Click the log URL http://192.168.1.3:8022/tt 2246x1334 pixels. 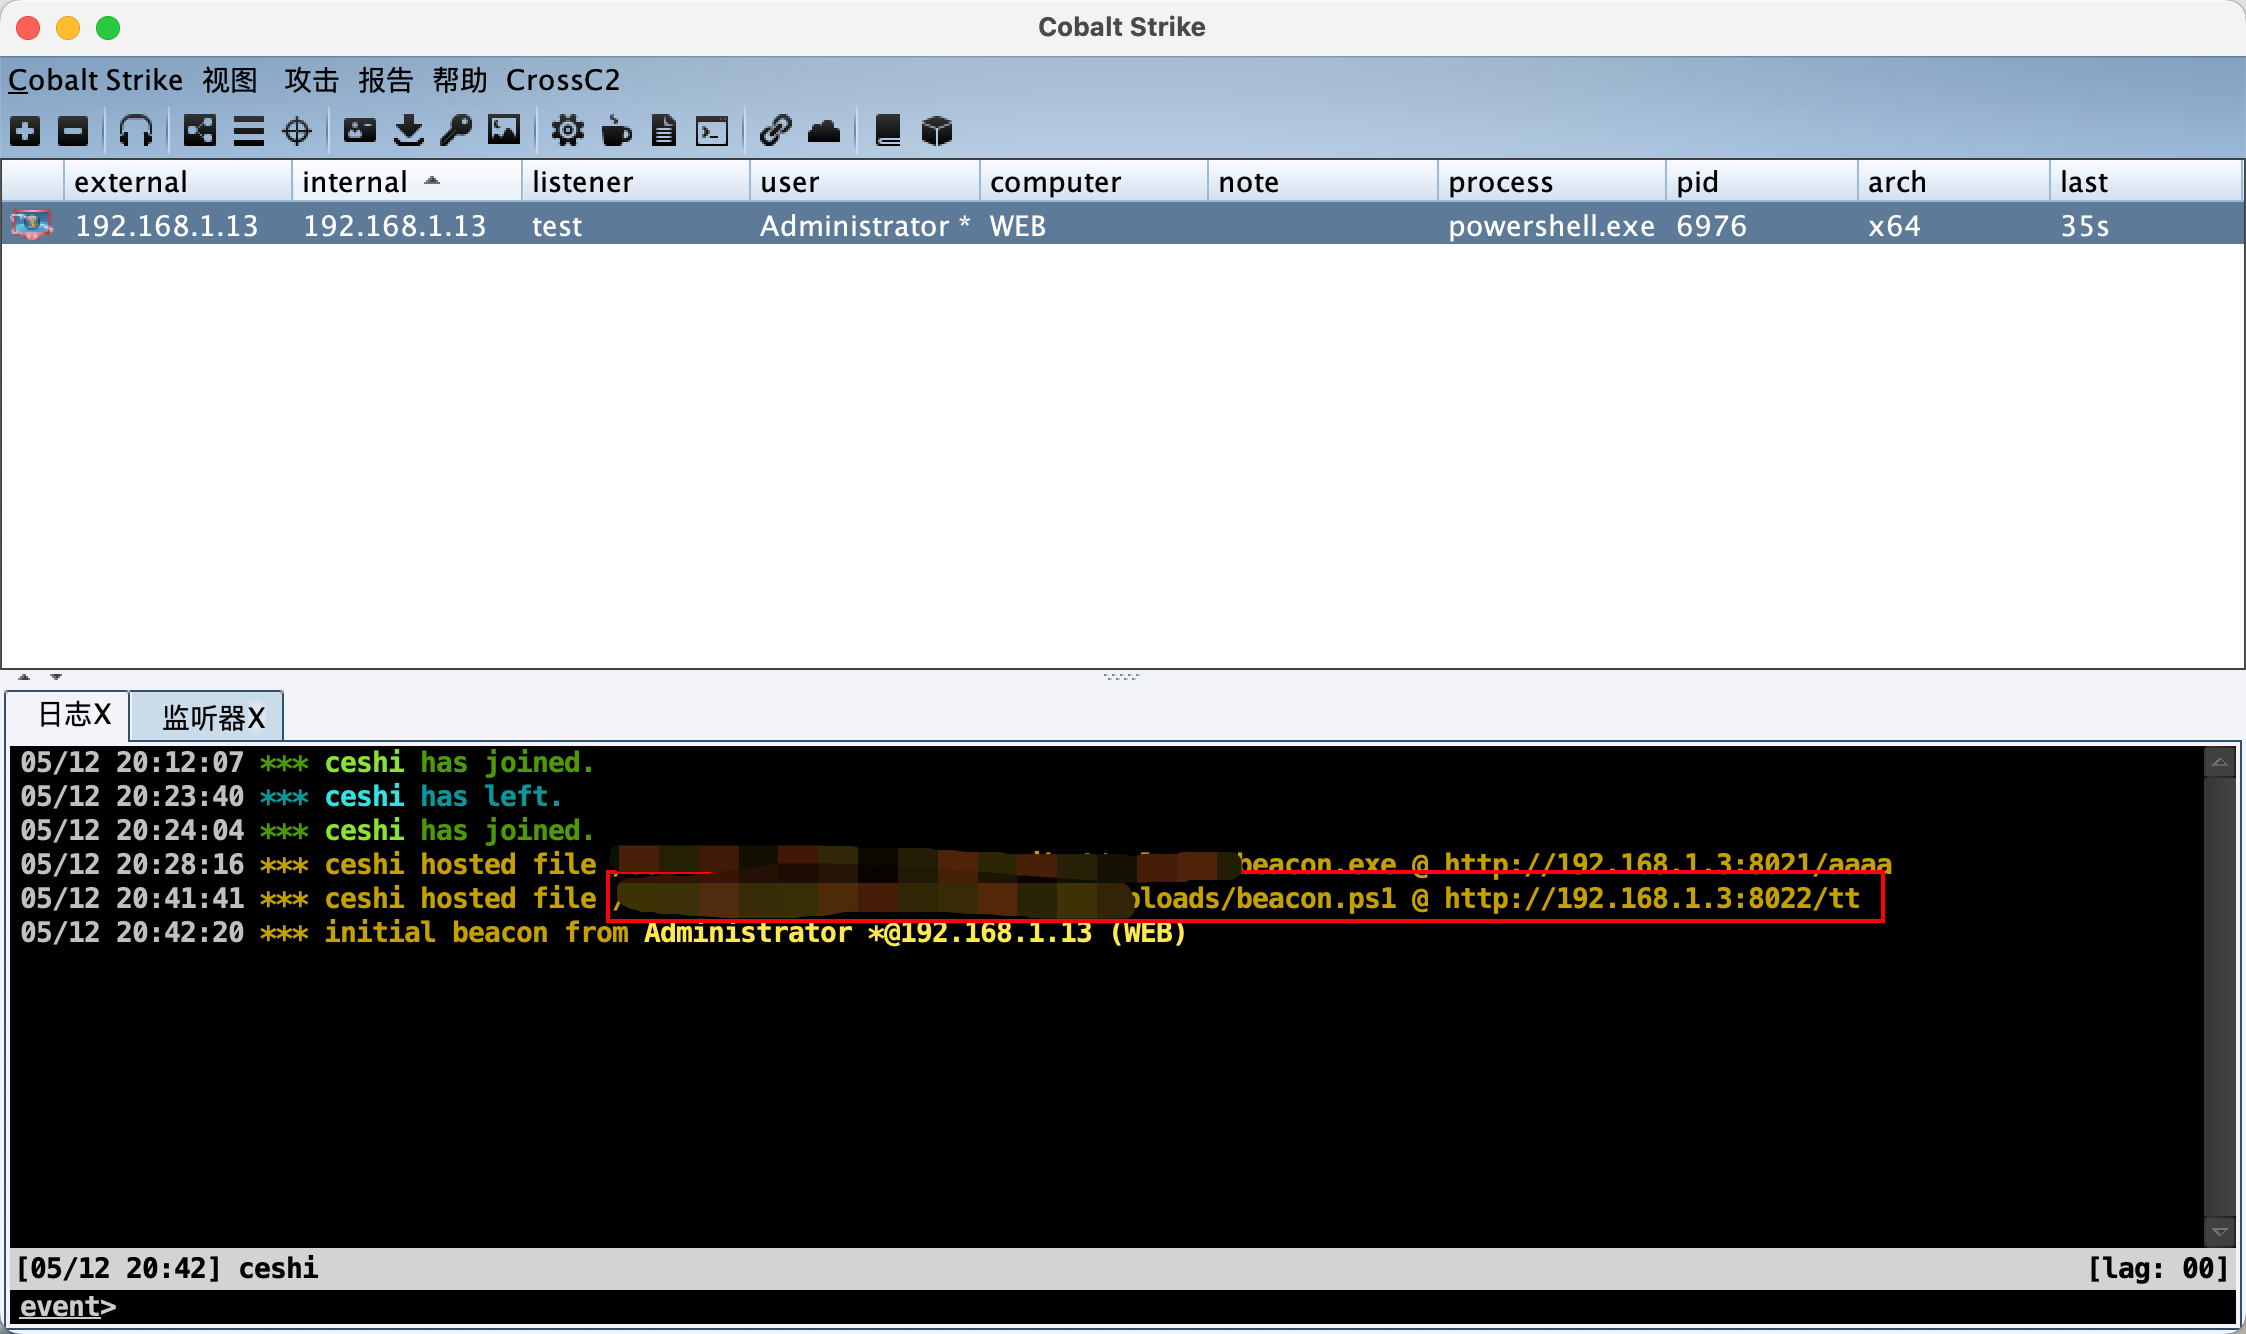click(x=1652, y=898)
